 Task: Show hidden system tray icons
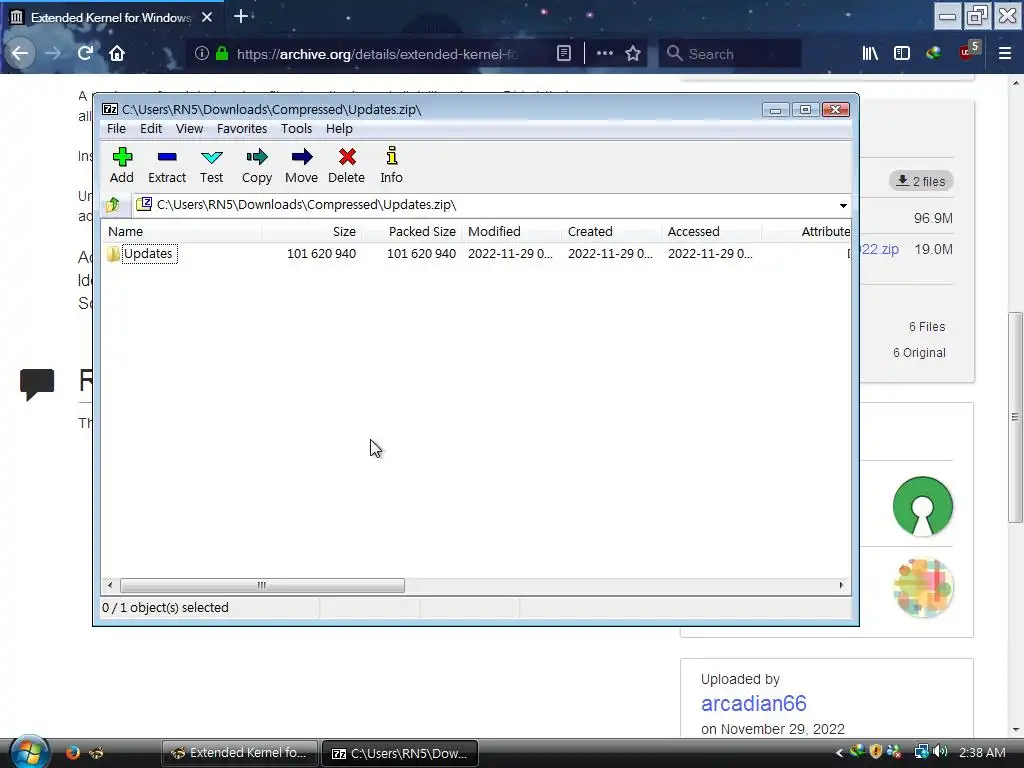pos(839,752)
